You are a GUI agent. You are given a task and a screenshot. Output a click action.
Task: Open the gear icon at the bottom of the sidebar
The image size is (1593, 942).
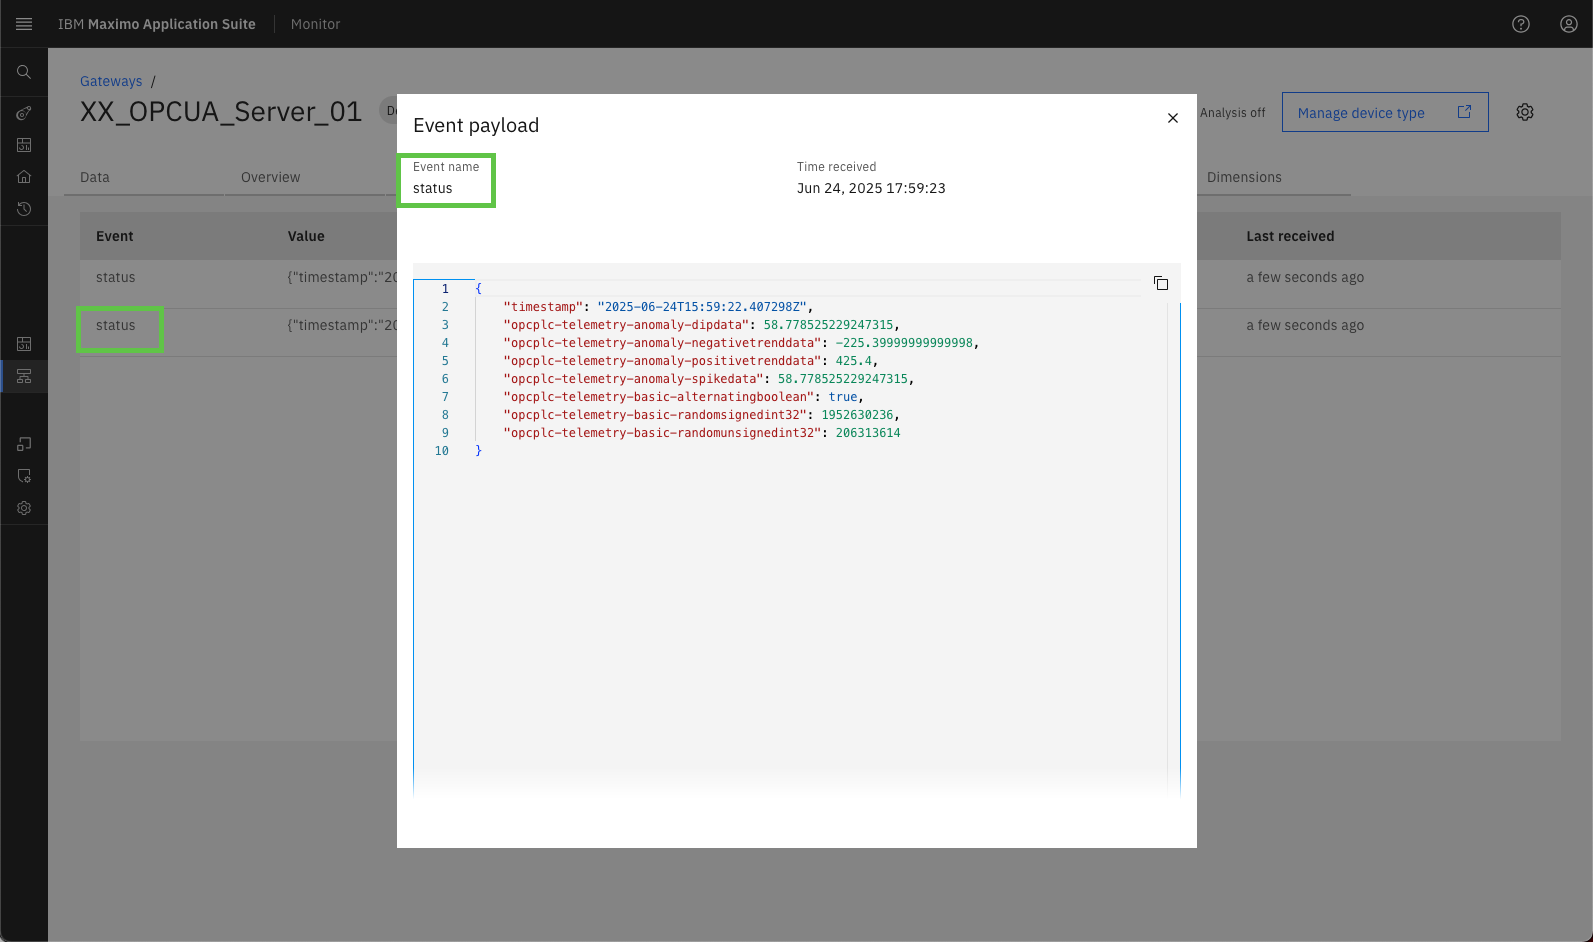point(24,508)
